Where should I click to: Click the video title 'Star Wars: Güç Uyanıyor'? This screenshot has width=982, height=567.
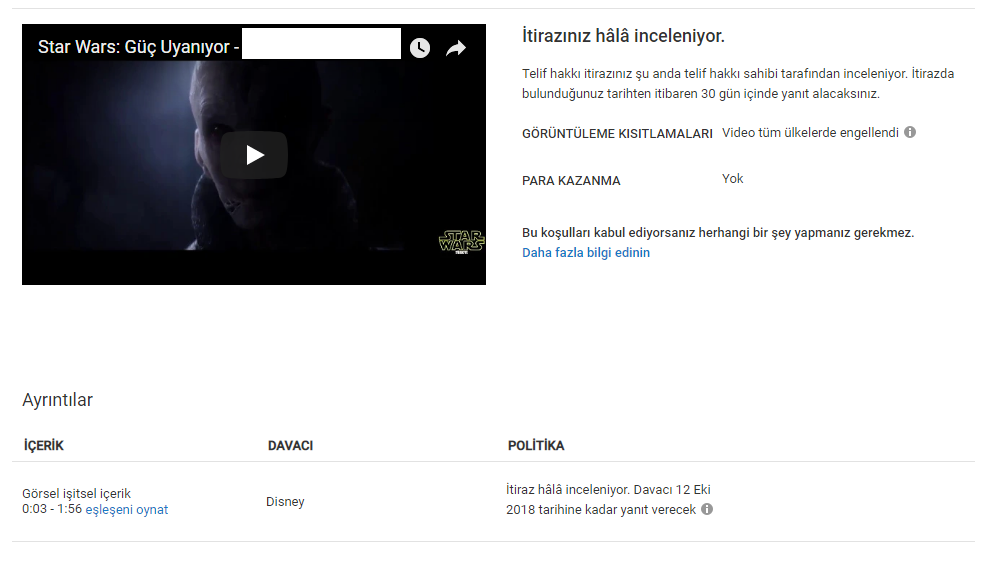pos(138,47)
